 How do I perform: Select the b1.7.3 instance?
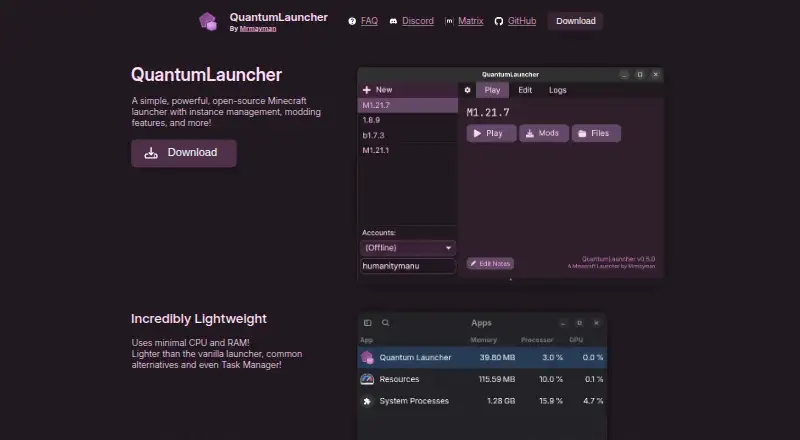coord(408,135)
